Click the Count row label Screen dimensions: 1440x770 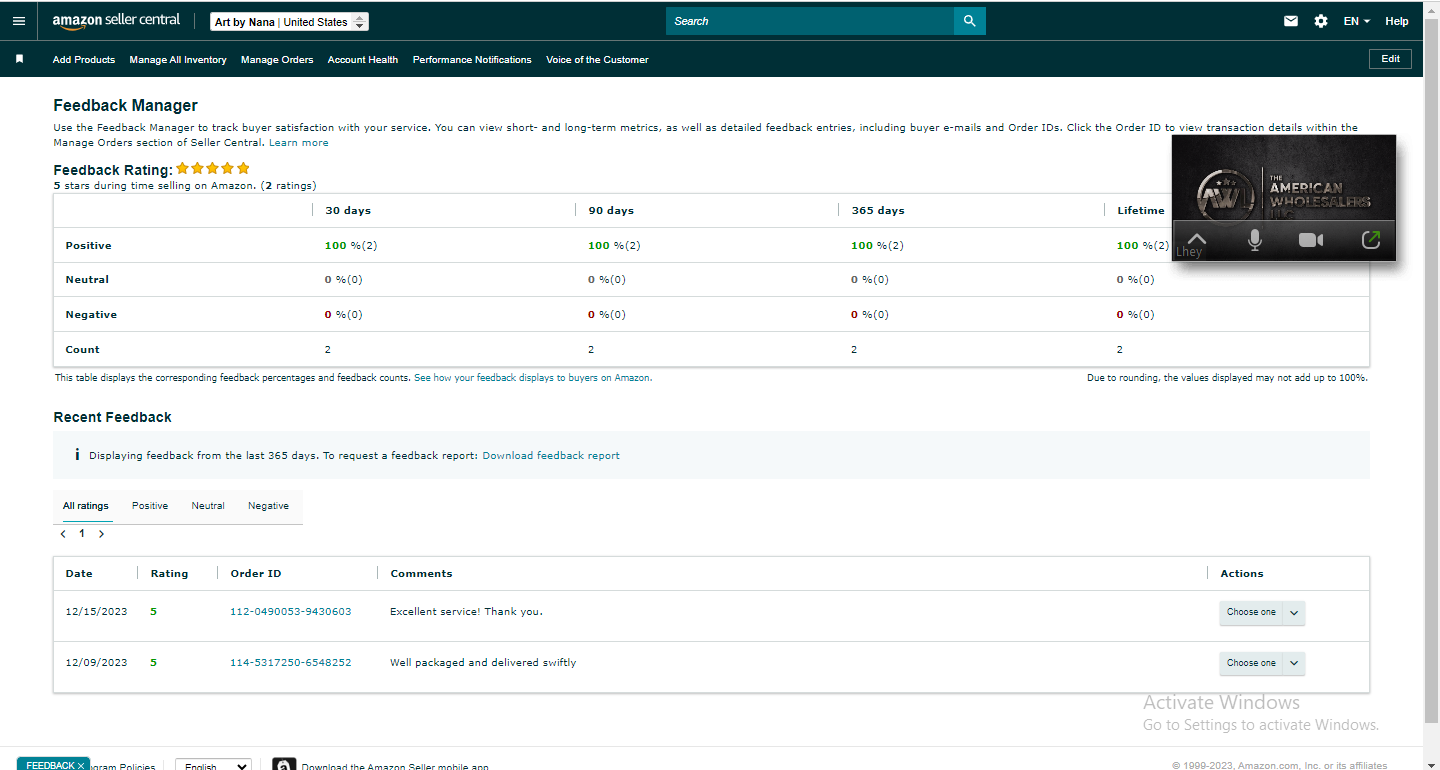click(x=83, y=350)
